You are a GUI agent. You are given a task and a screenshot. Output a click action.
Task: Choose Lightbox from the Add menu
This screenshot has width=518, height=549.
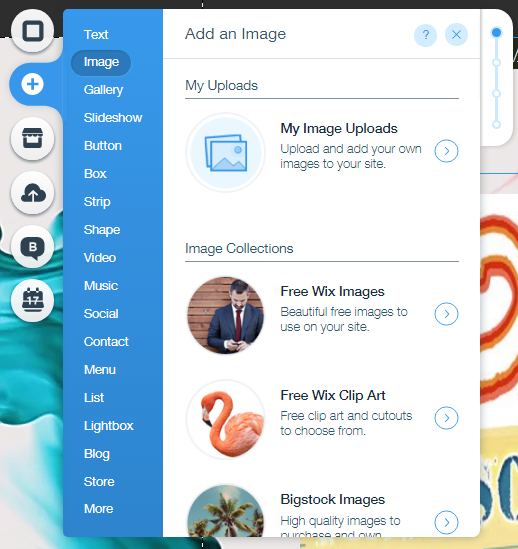[109, 426]
